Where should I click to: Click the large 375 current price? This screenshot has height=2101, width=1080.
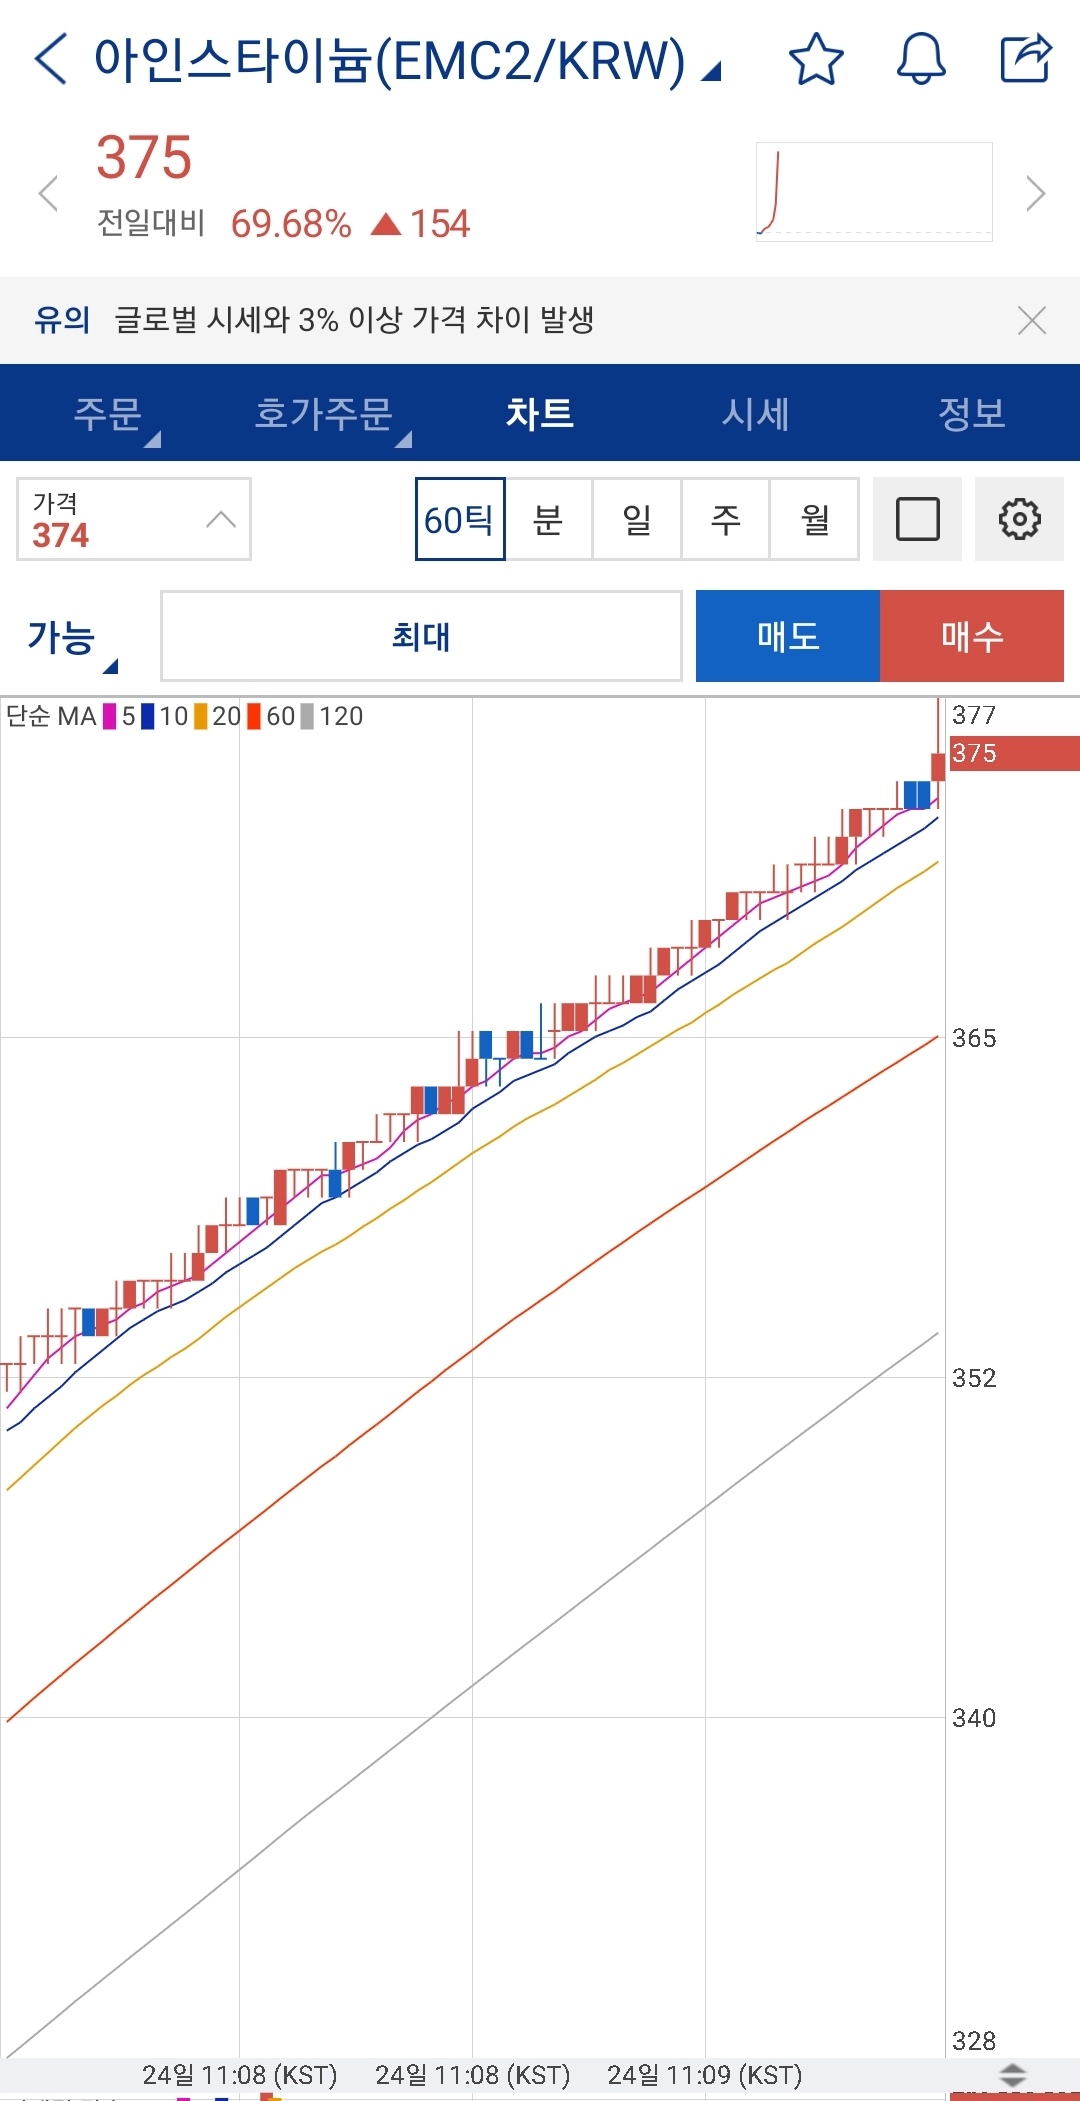144,158
